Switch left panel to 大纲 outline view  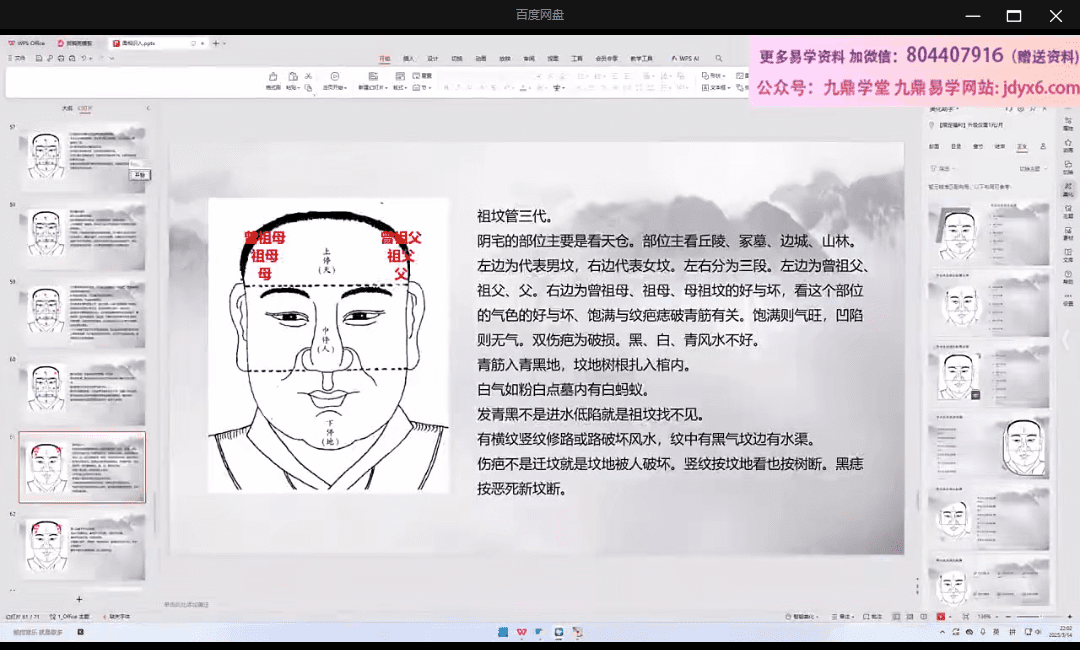pyautogui.click(x=67, y=108)
